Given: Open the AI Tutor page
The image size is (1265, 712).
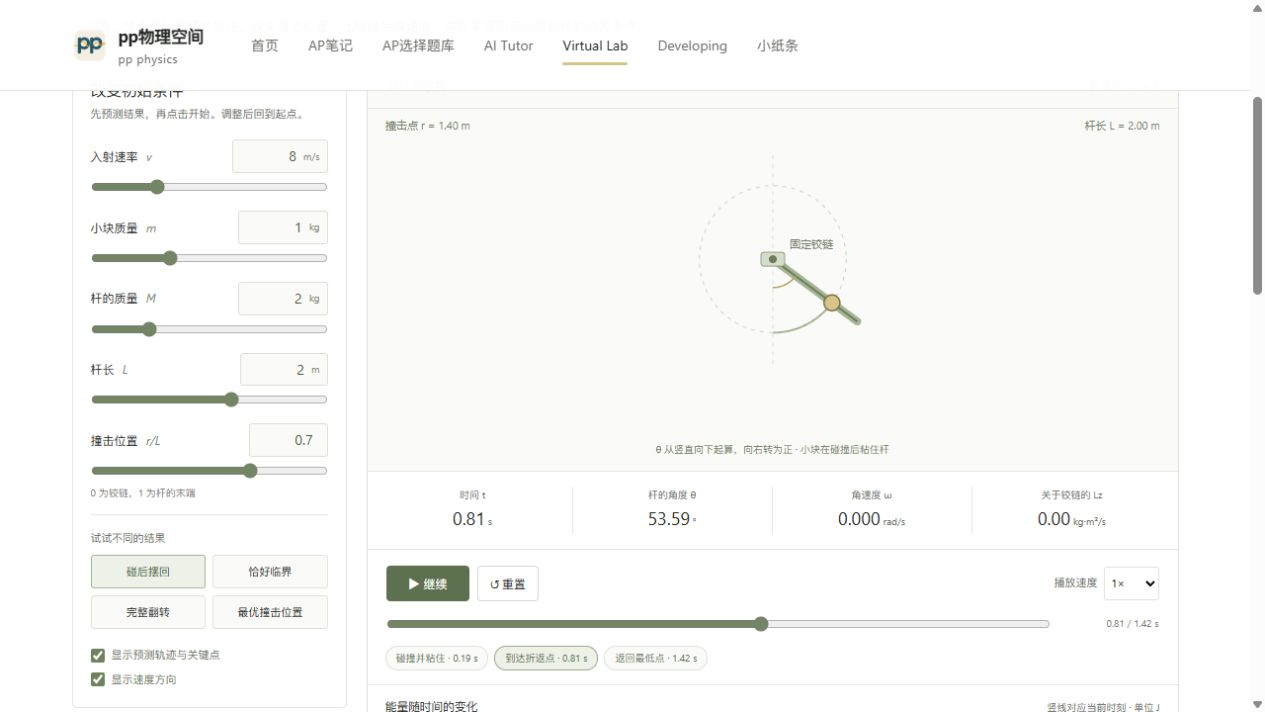Looking at the screenshot, I should (x=508, y=46).
